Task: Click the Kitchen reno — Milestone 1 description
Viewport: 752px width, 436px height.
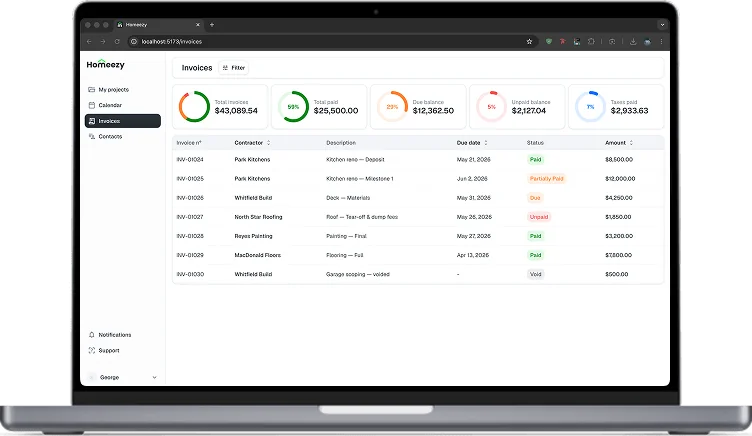Action: [360, 178]
